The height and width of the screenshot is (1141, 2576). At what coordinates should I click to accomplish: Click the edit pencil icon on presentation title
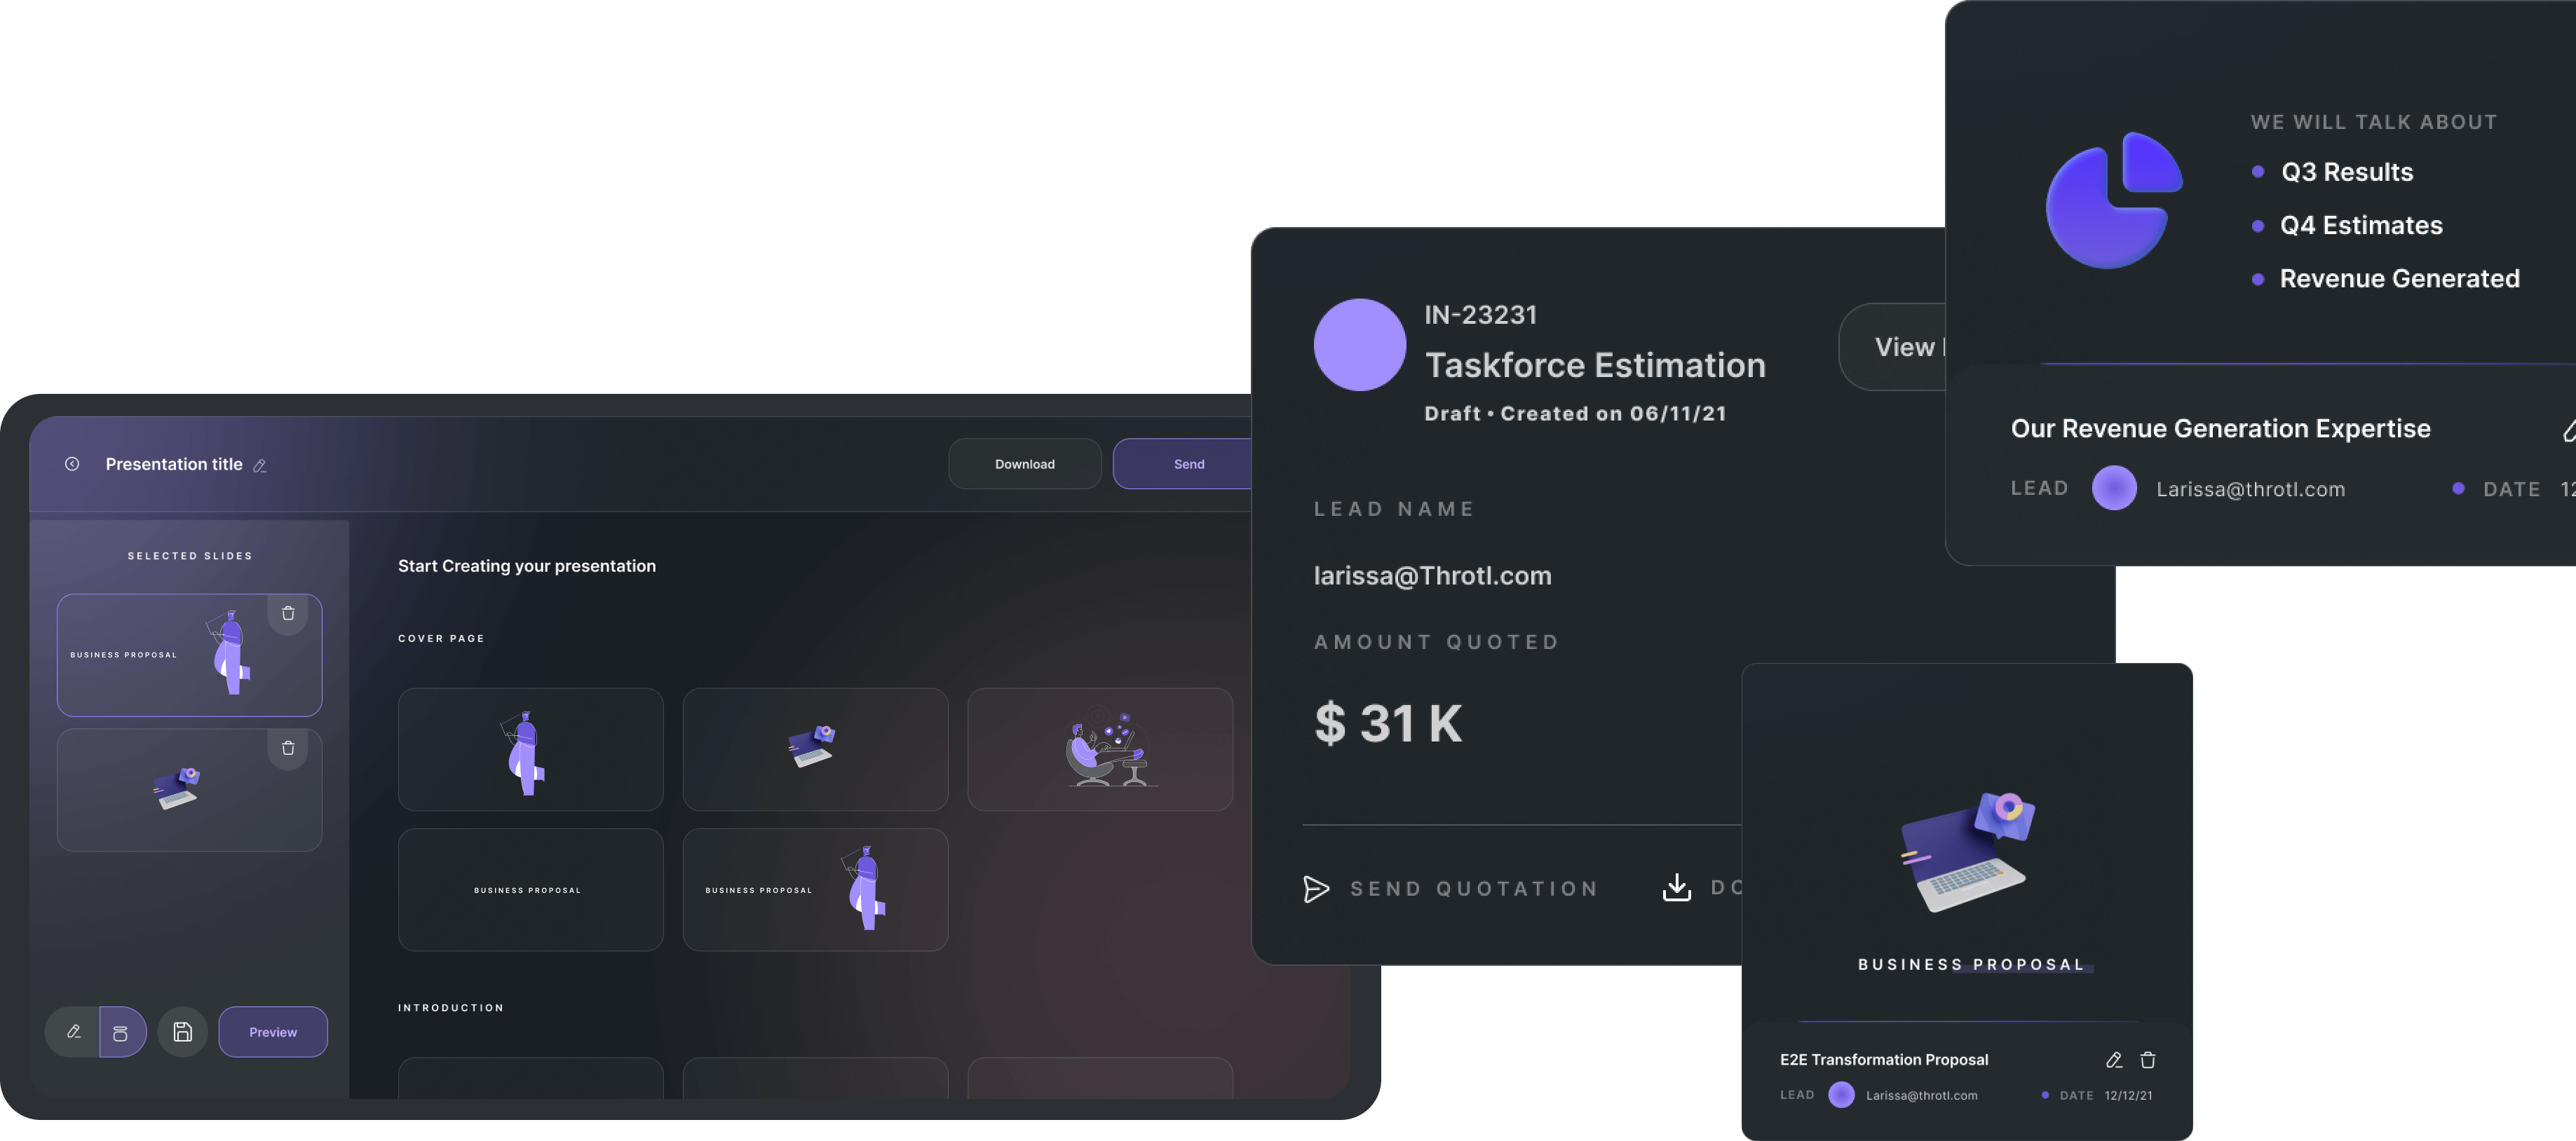coord(259,463)
